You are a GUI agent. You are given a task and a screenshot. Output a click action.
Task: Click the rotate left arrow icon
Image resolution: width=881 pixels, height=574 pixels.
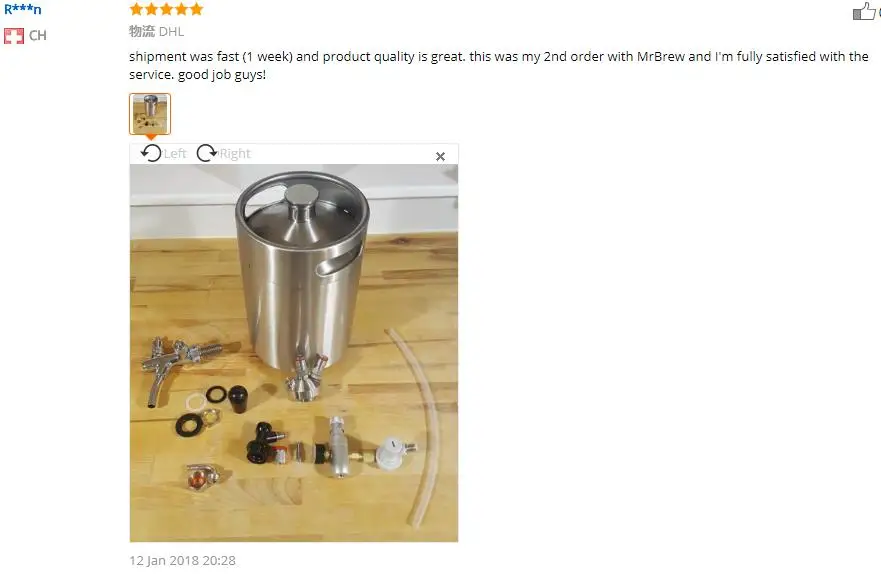click(x=151, y=153)
